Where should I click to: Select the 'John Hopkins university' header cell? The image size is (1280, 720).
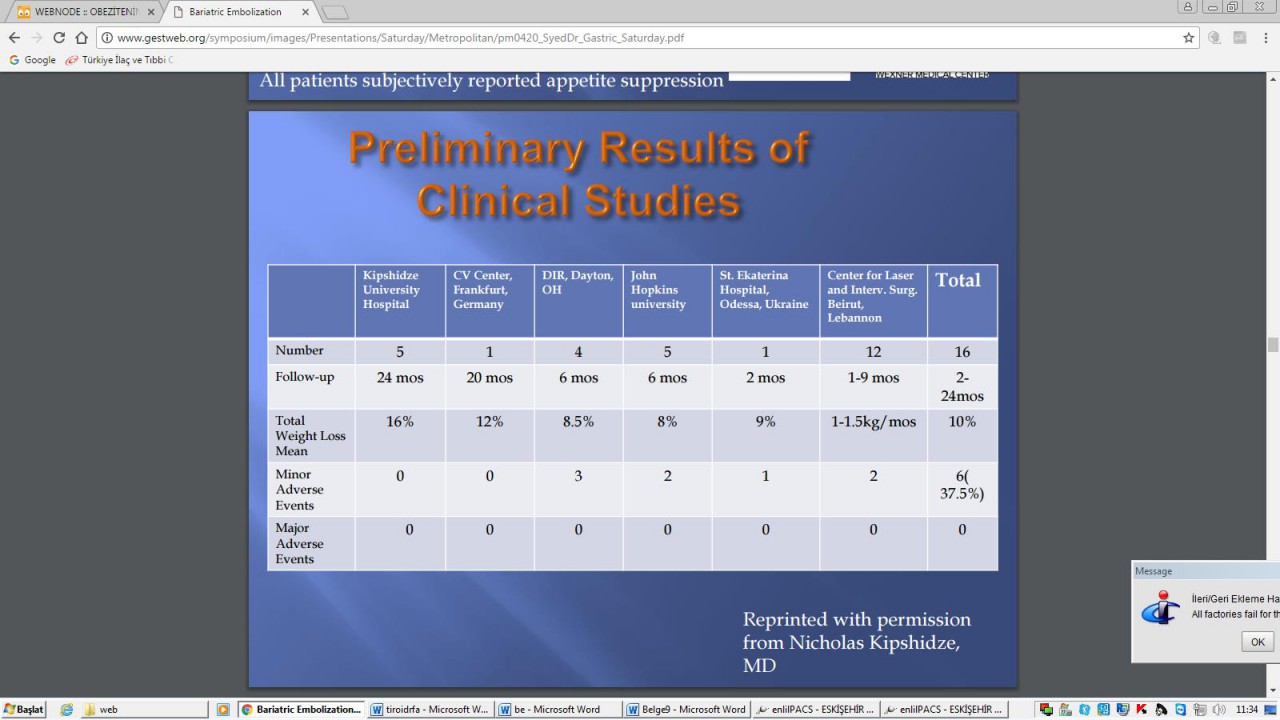(667, 301)
